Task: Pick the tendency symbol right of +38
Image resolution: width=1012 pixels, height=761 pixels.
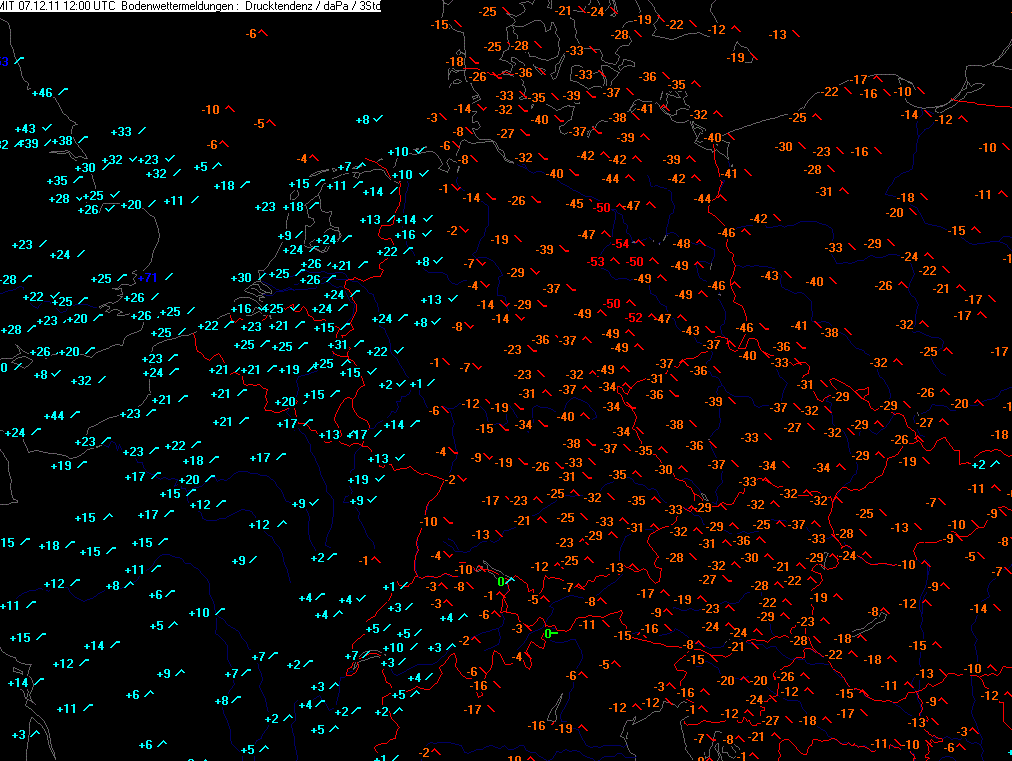Action: point(83,140)
